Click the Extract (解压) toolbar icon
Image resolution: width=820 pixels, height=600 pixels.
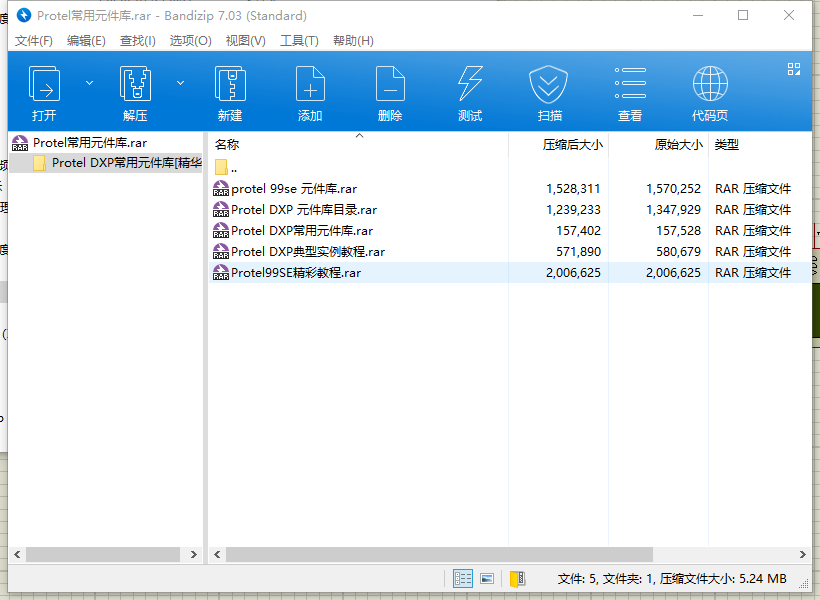click(x=135, y=84)
